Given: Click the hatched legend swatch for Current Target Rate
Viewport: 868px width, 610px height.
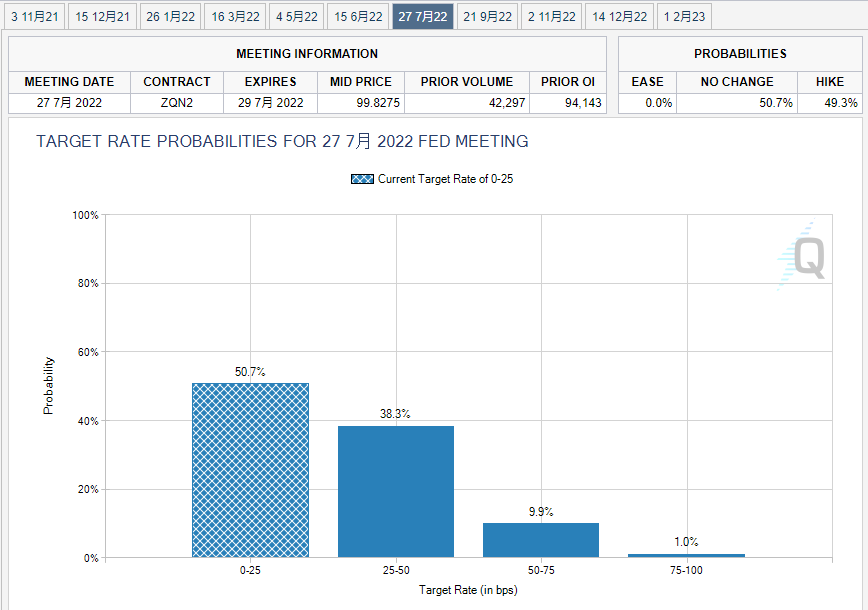Looking at the screenshot, I should pos(362,179).
